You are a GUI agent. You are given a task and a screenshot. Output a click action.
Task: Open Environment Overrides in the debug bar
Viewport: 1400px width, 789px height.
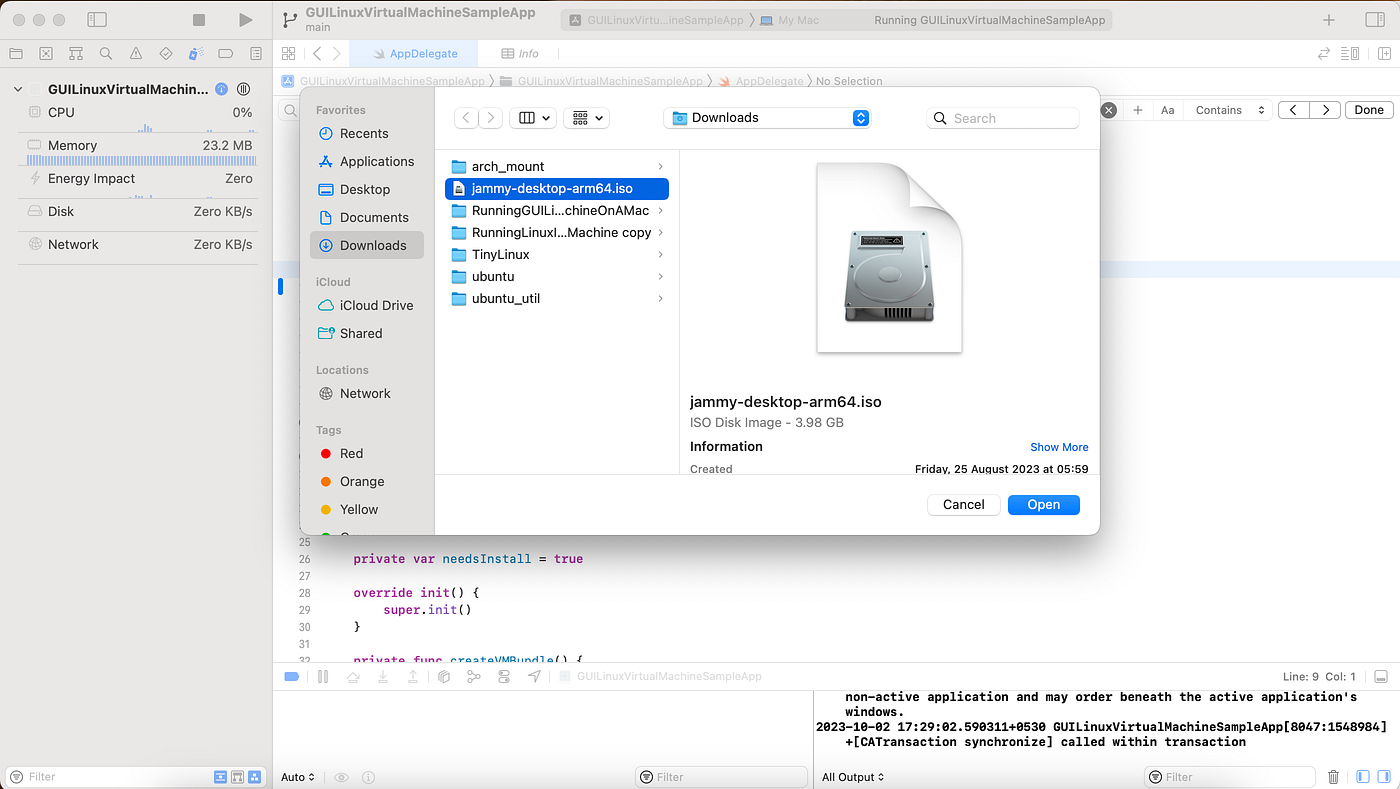505,676
